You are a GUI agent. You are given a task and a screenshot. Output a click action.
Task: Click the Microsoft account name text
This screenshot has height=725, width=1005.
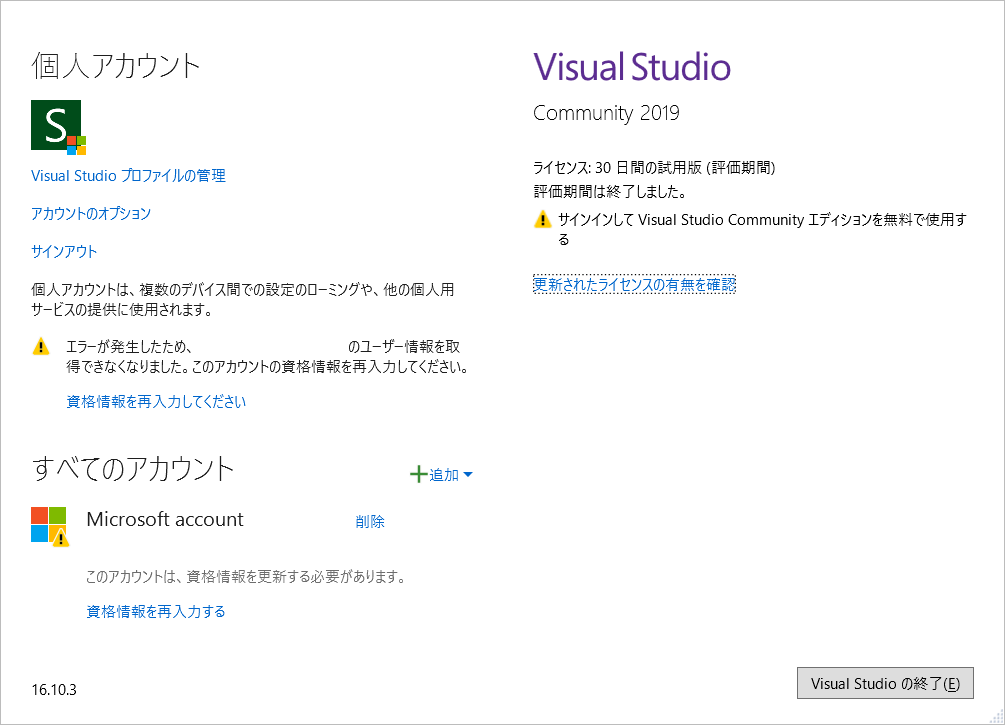pos(165,519)
